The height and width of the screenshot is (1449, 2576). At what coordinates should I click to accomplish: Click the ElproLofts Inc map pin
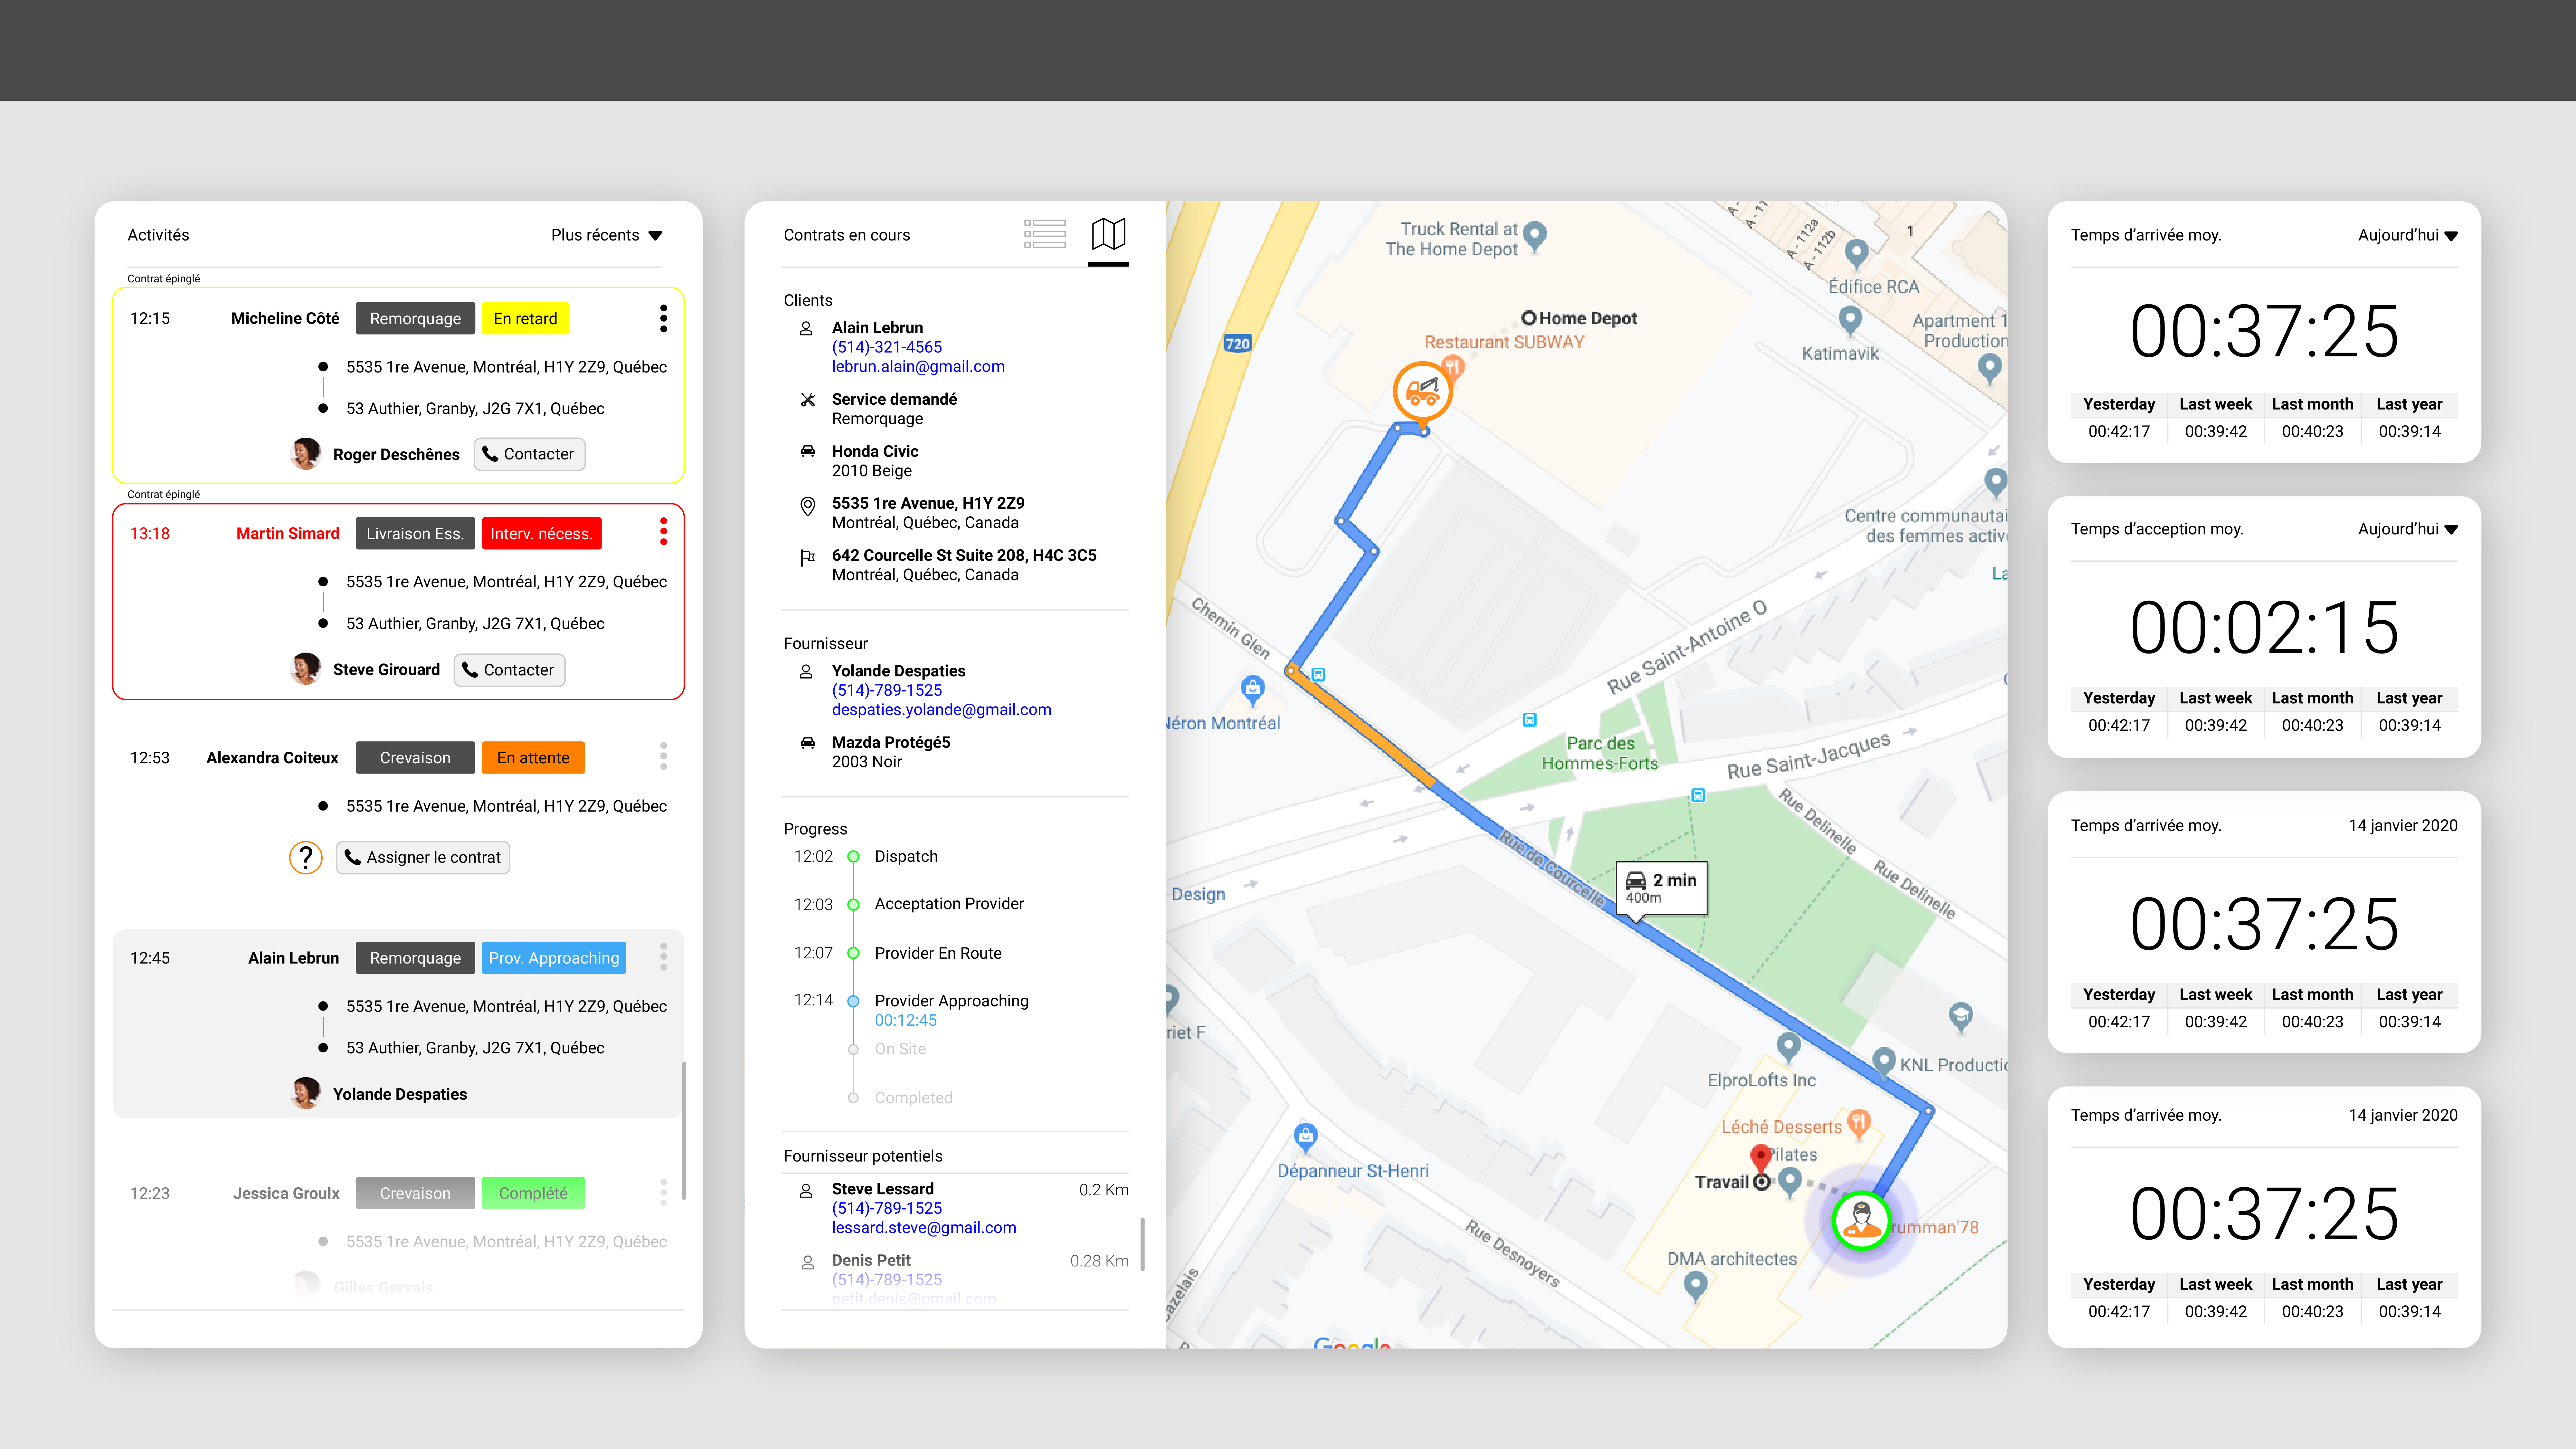[1788, 1047]
